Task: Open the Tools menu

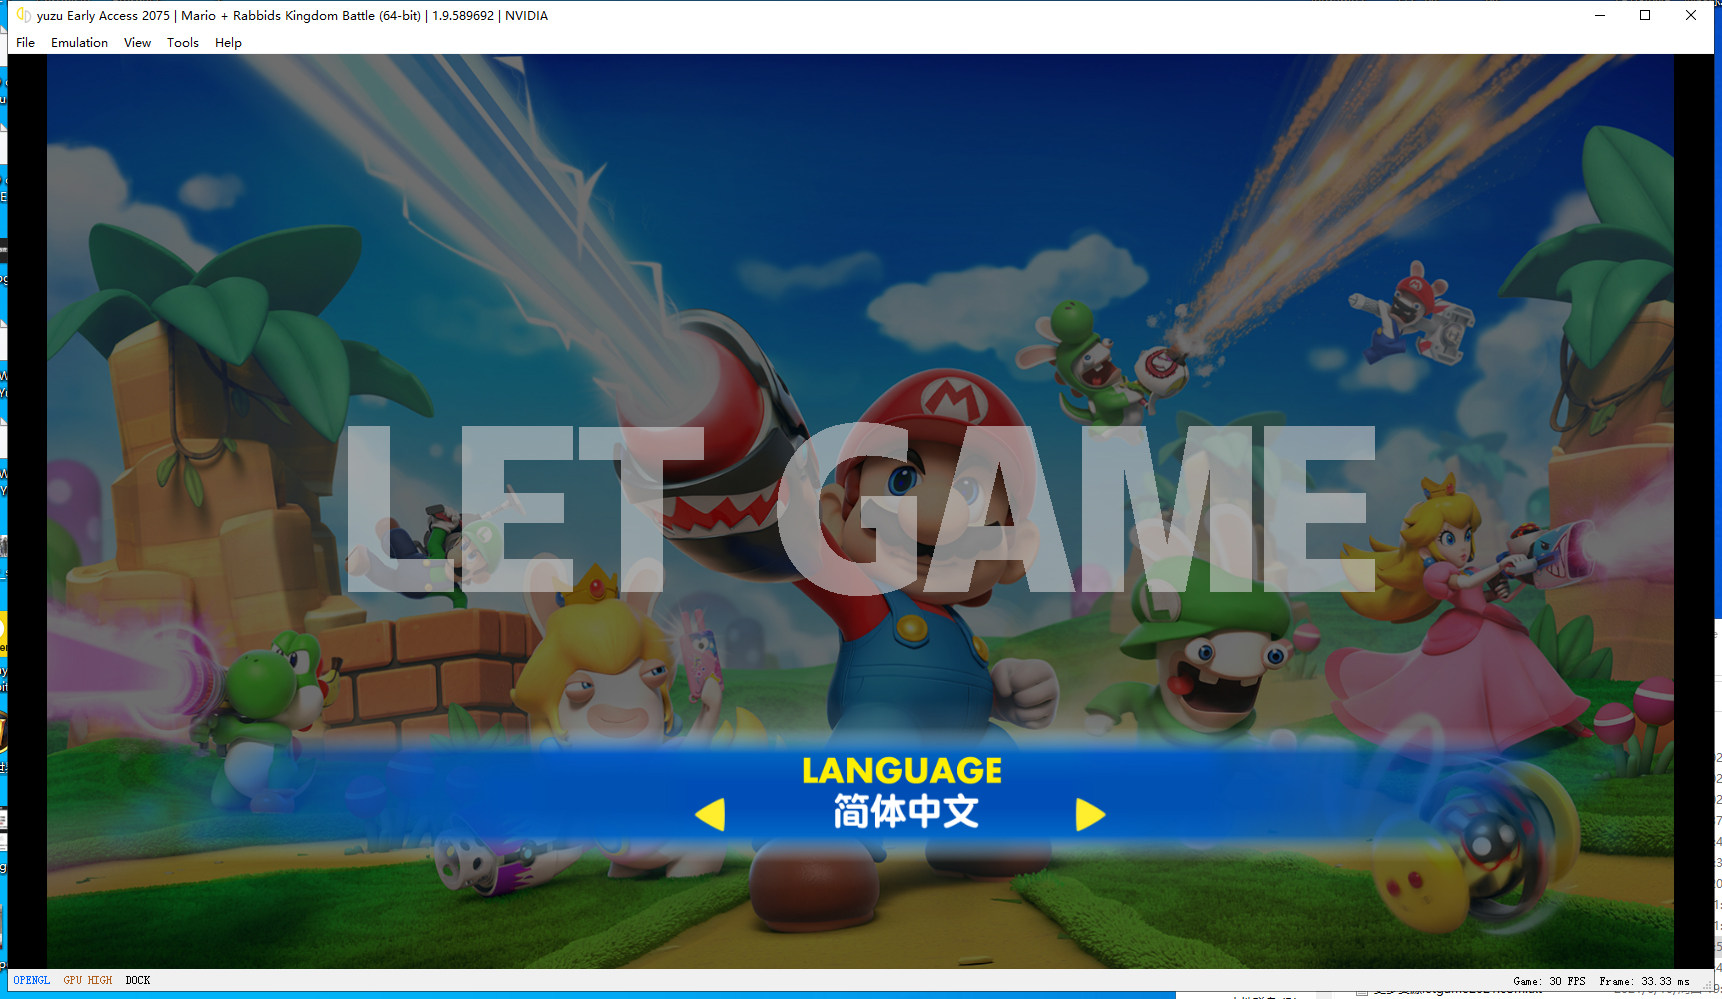Action: (x=182, y=43)
